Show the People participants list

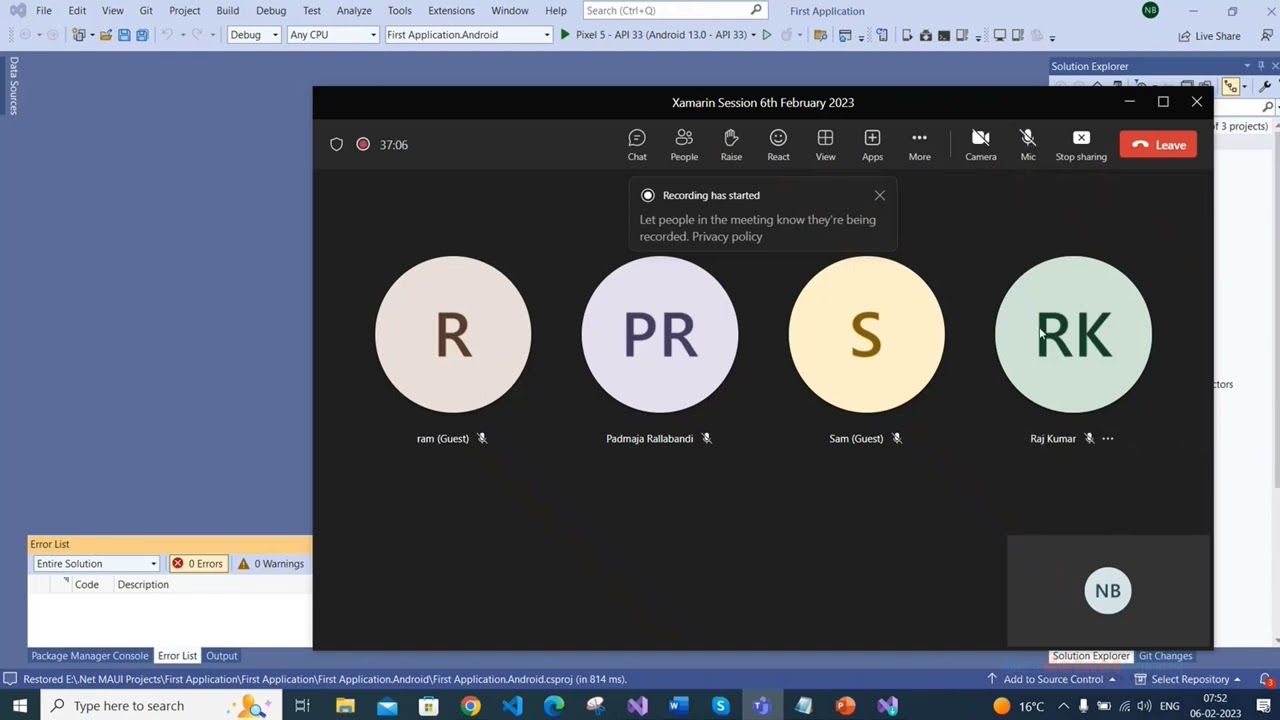(x=684, y=145)
